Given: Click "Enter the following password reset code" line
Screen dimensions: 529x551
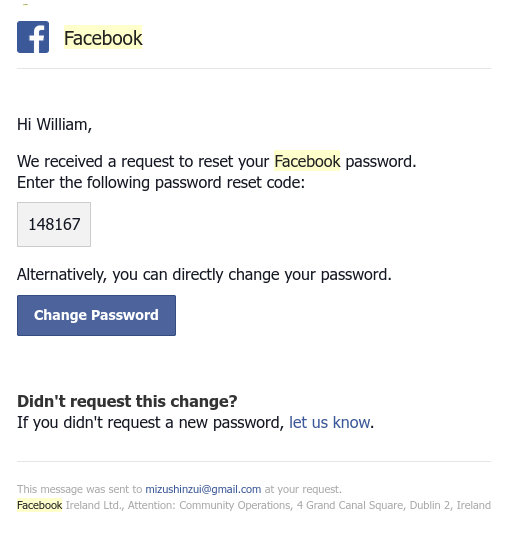Looking at the screenshot, I should (161, 183).
